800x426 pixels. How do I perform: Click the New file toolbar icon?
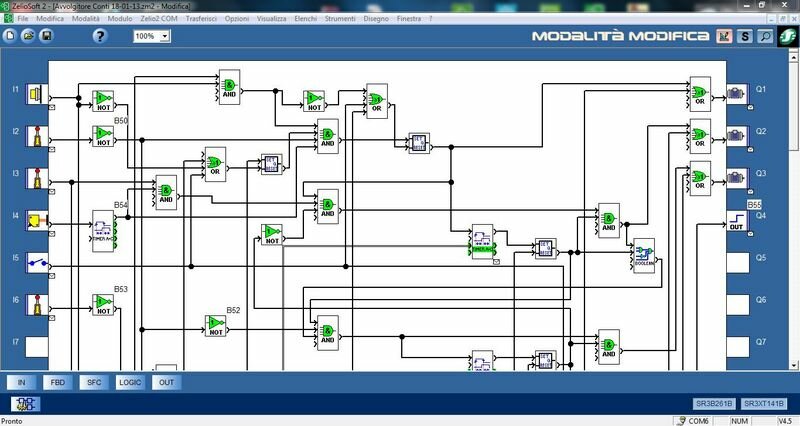[x=10, y=36]
